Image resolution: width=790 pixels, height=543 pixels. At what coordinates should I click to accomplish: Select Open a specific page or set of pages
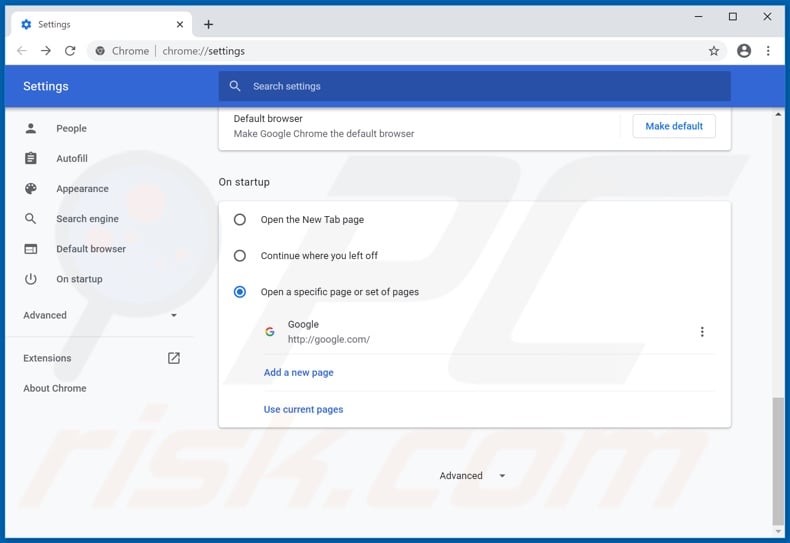(240, 292)
